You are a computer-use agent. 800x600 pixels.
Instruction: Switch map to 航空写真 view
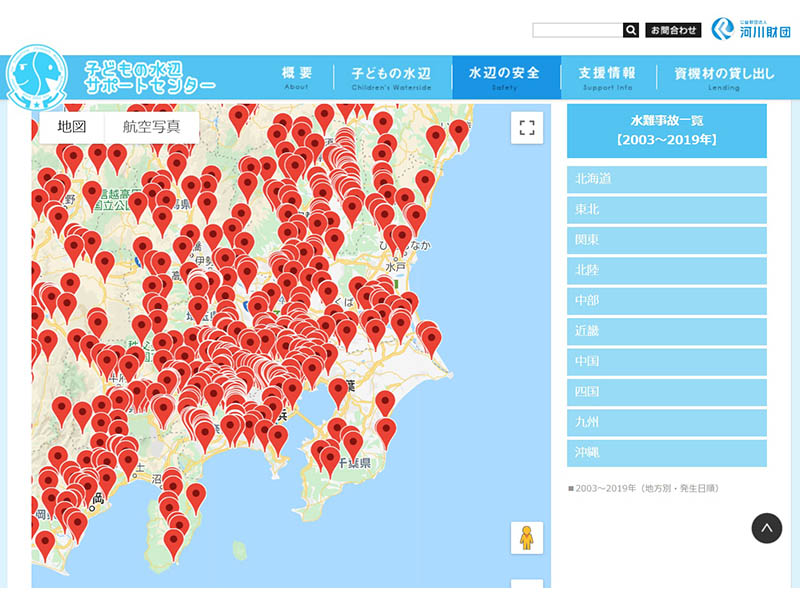(x=151, y=127)
